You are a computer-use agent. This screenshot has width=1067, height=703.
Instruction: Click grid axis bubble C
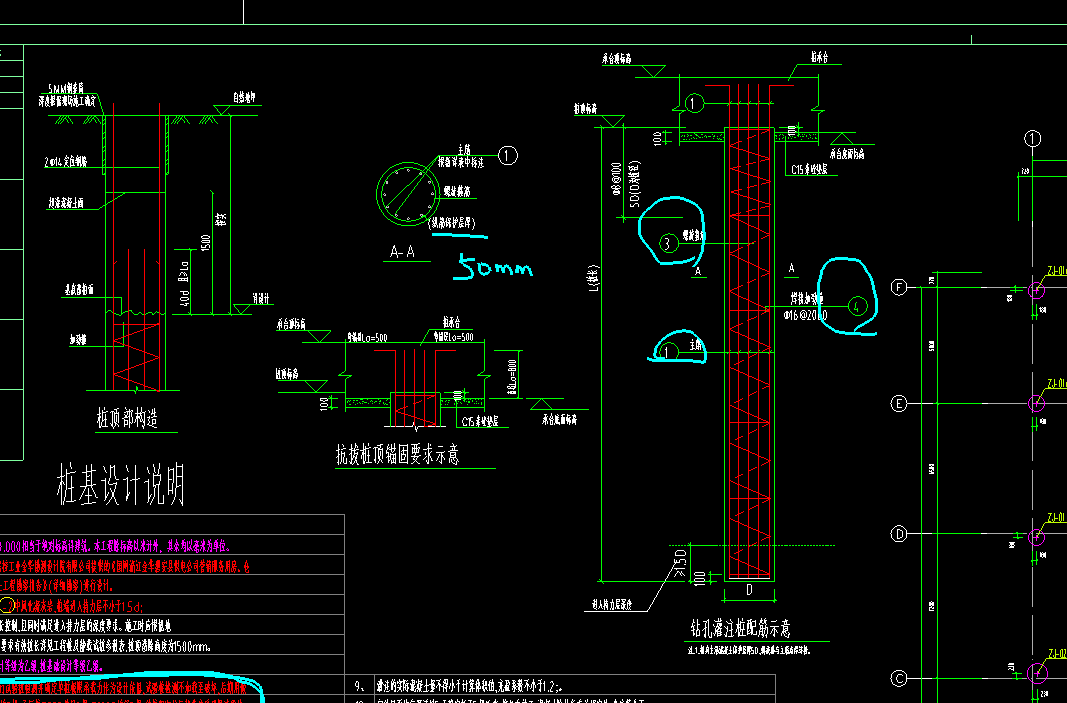pos(899,678)
